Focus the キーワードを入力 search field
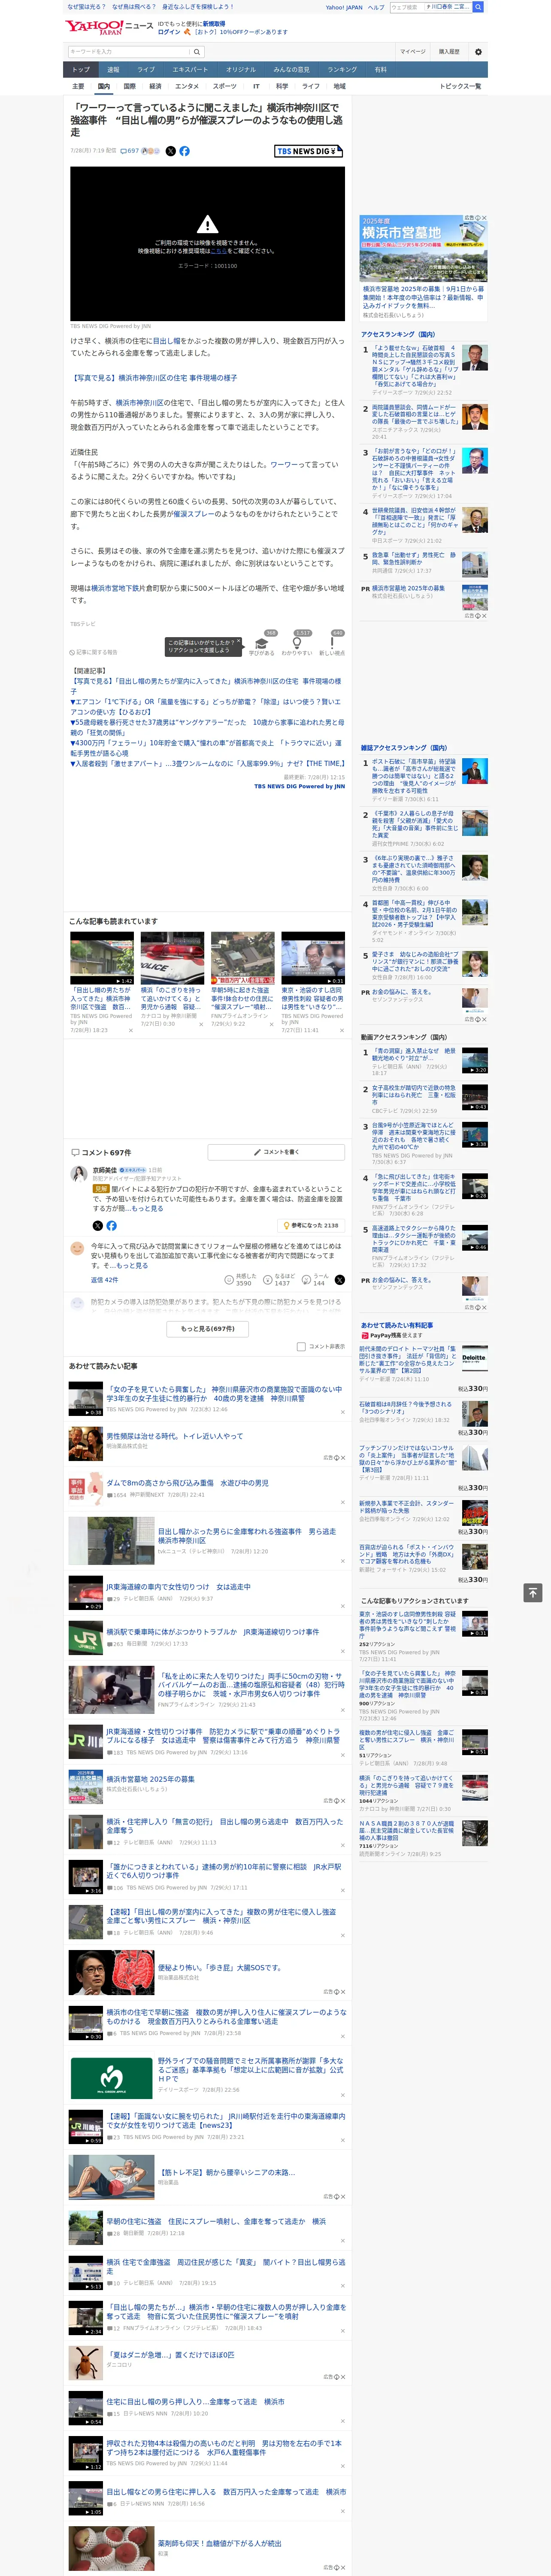This screenshot has height=2576, width=551. (x=128, y=52)
